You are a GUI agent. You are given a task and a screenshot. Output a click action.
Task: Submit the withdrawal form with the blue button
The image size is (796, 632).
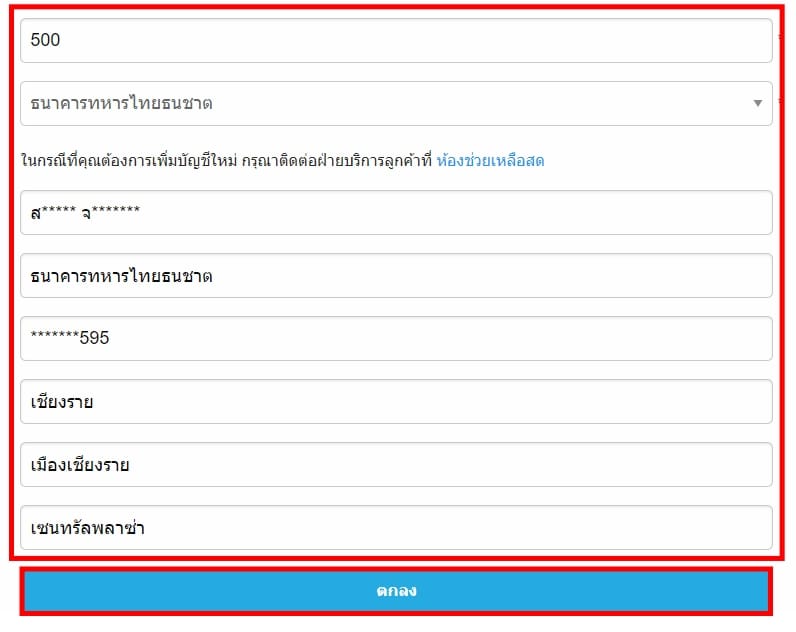pos(396,591)
